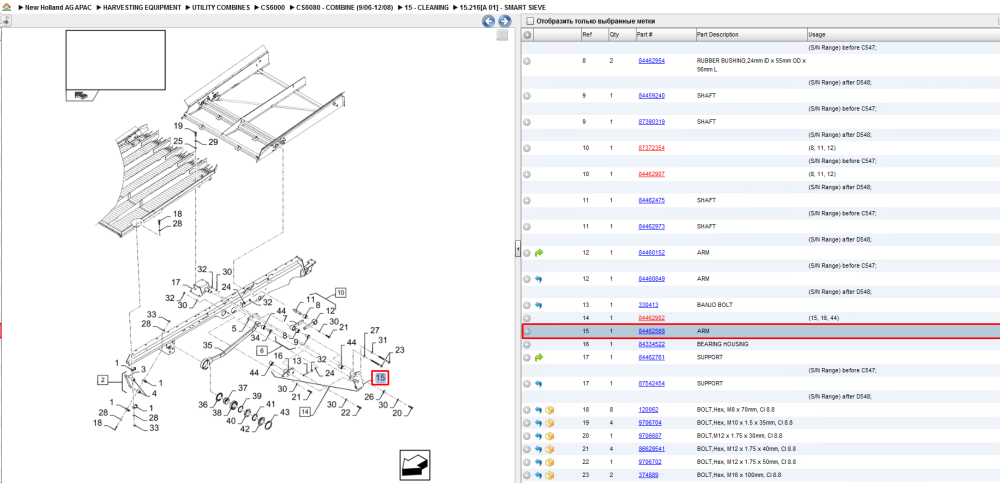
Task: Click the 'Ref' column header
Action: [x=594, y=34]
